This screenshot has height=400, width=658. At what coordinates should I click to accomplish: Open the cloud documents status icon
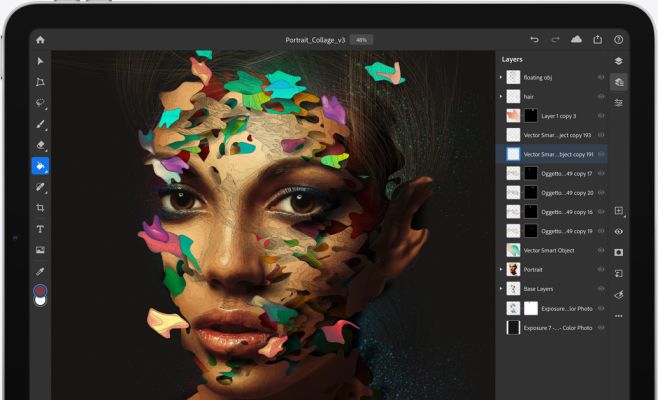[576, 39]
